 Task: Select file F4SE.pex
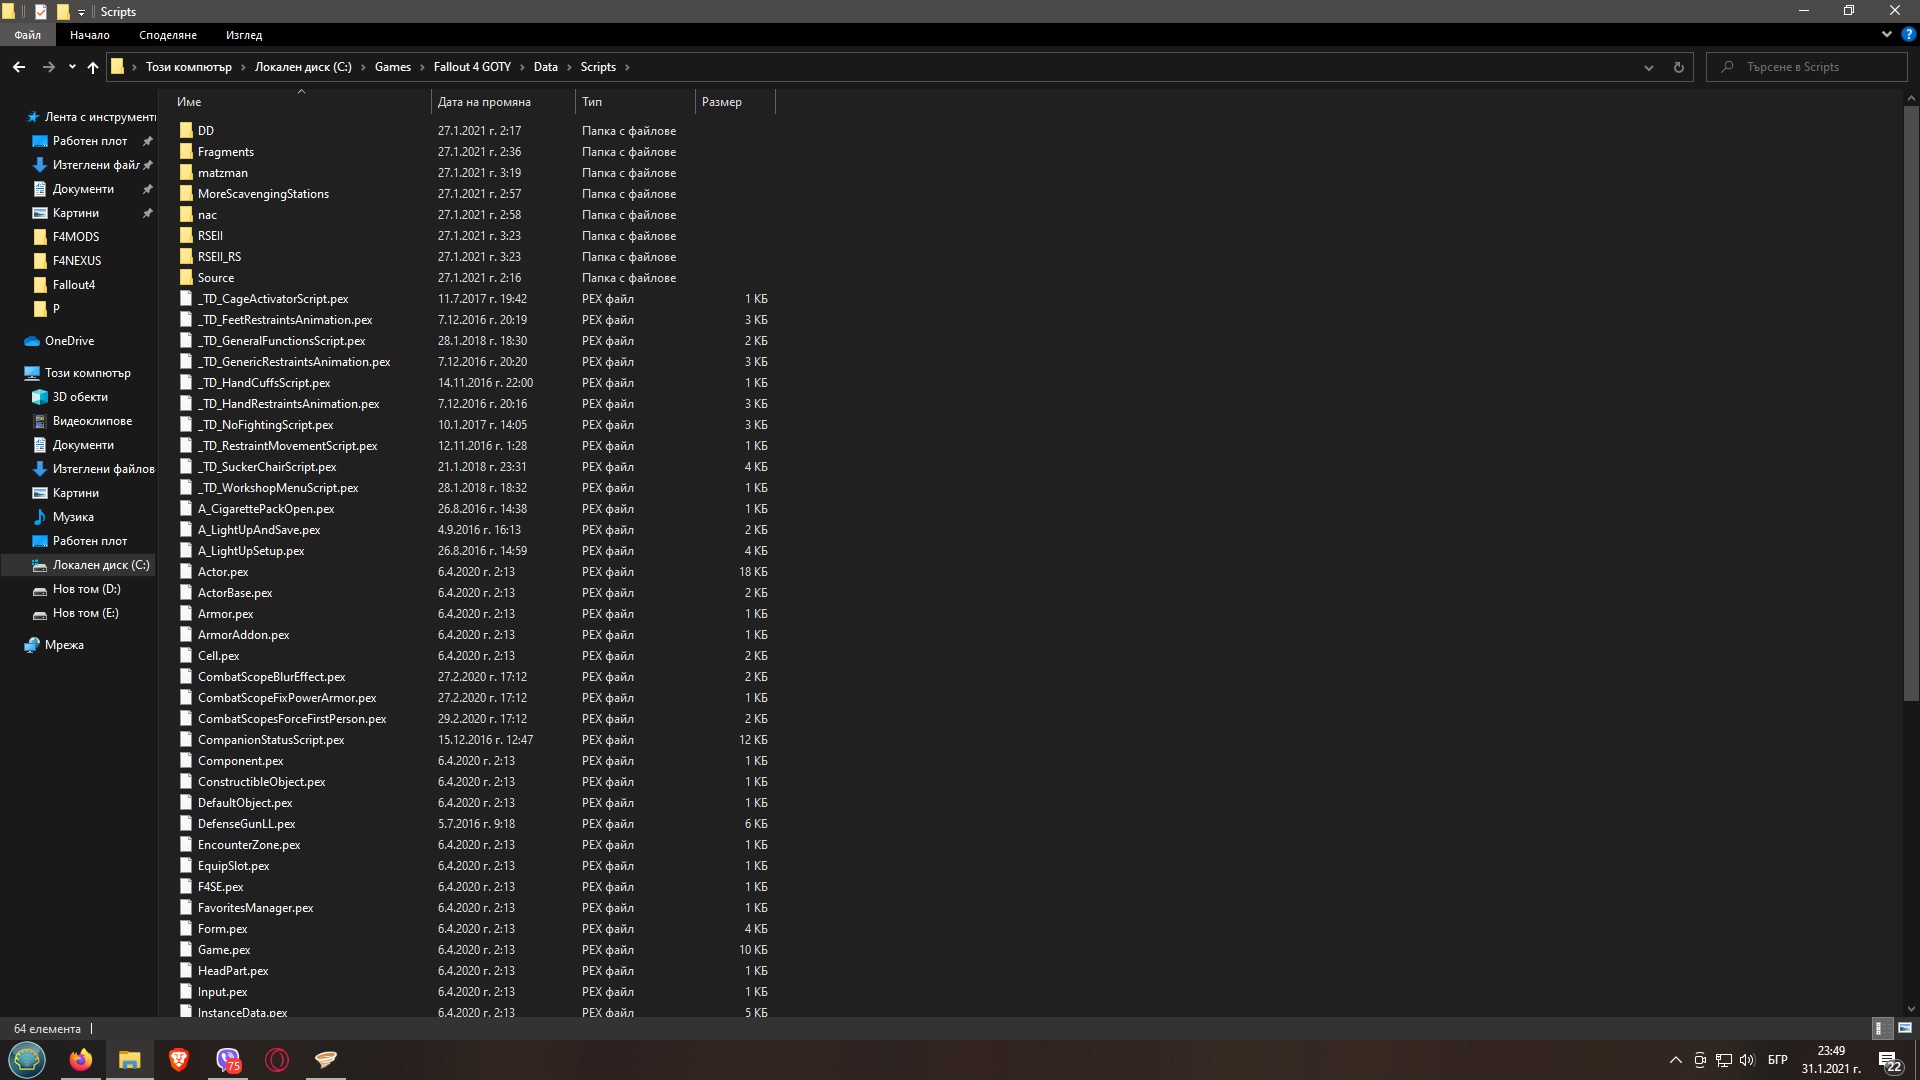tap(220, 887)
